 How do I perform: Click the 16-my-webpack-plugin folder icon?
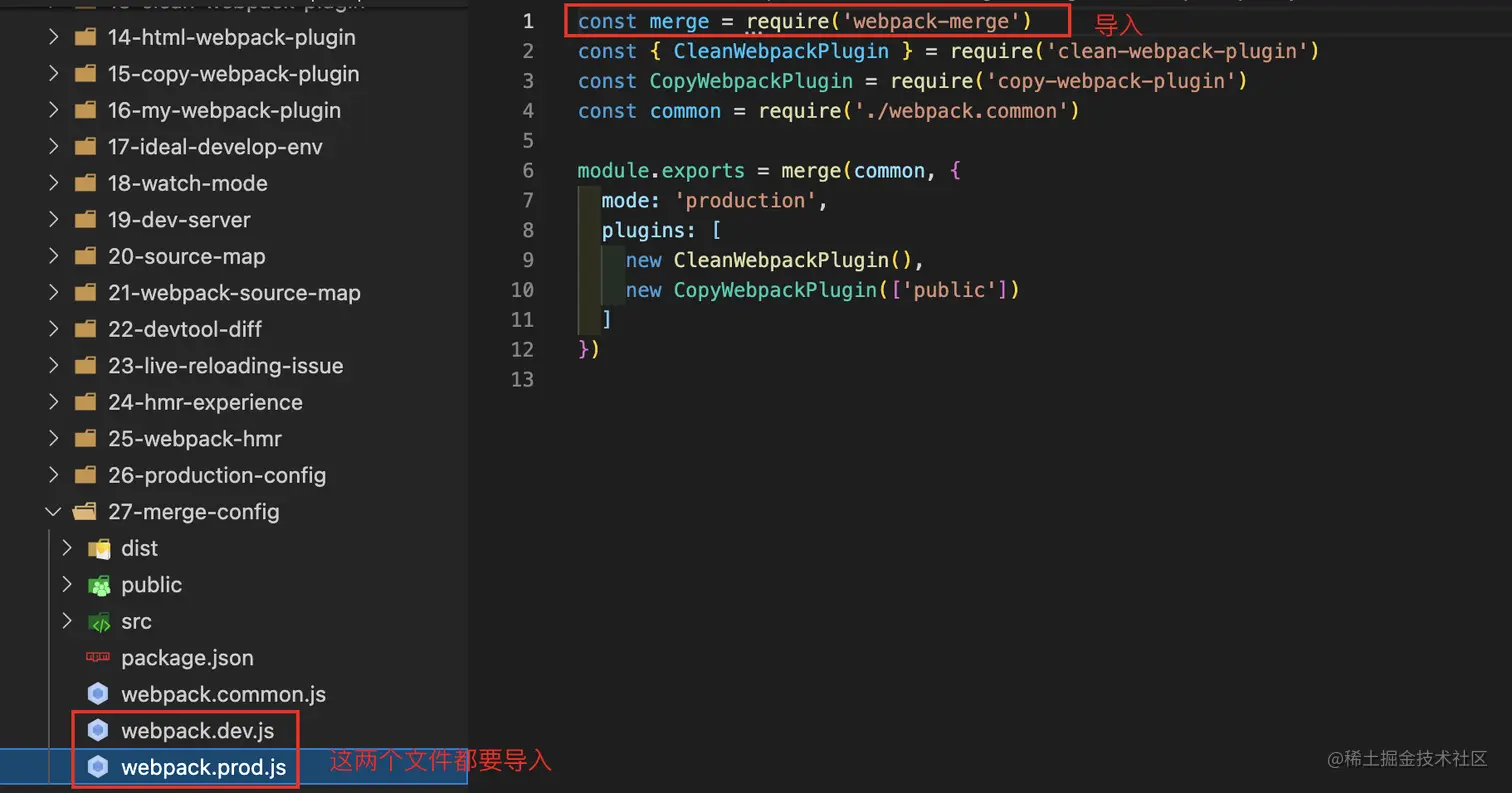(85, 111)
